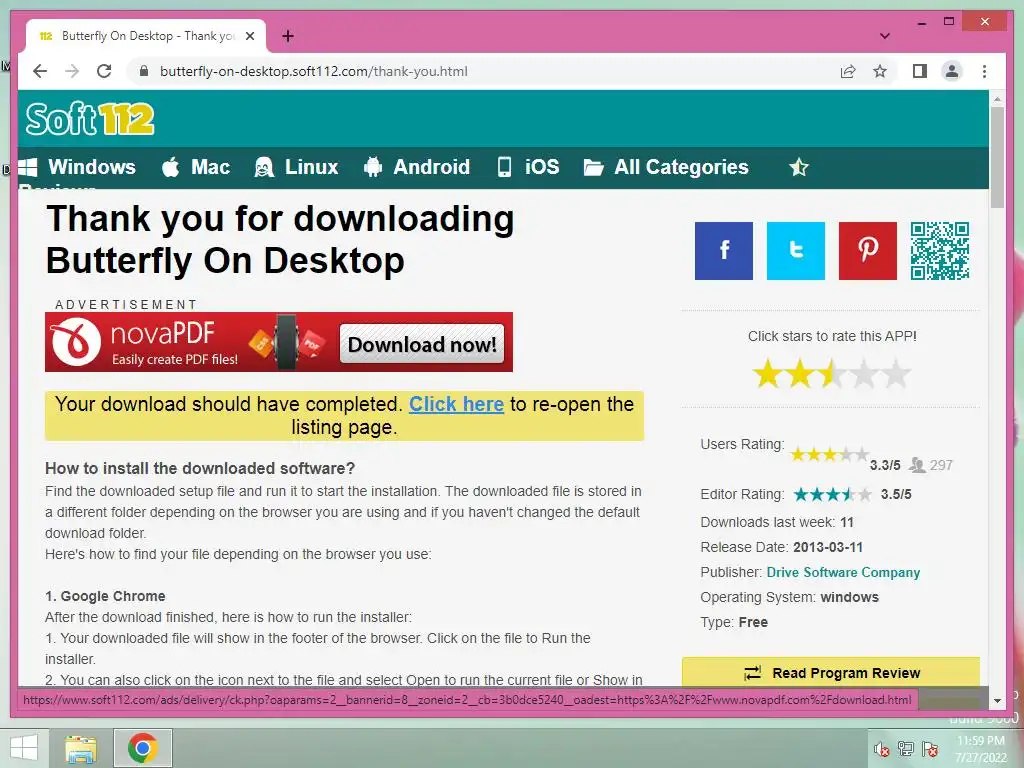Click novaPDF Download now! banner button

pyautogui.click(x=422, y=344)
